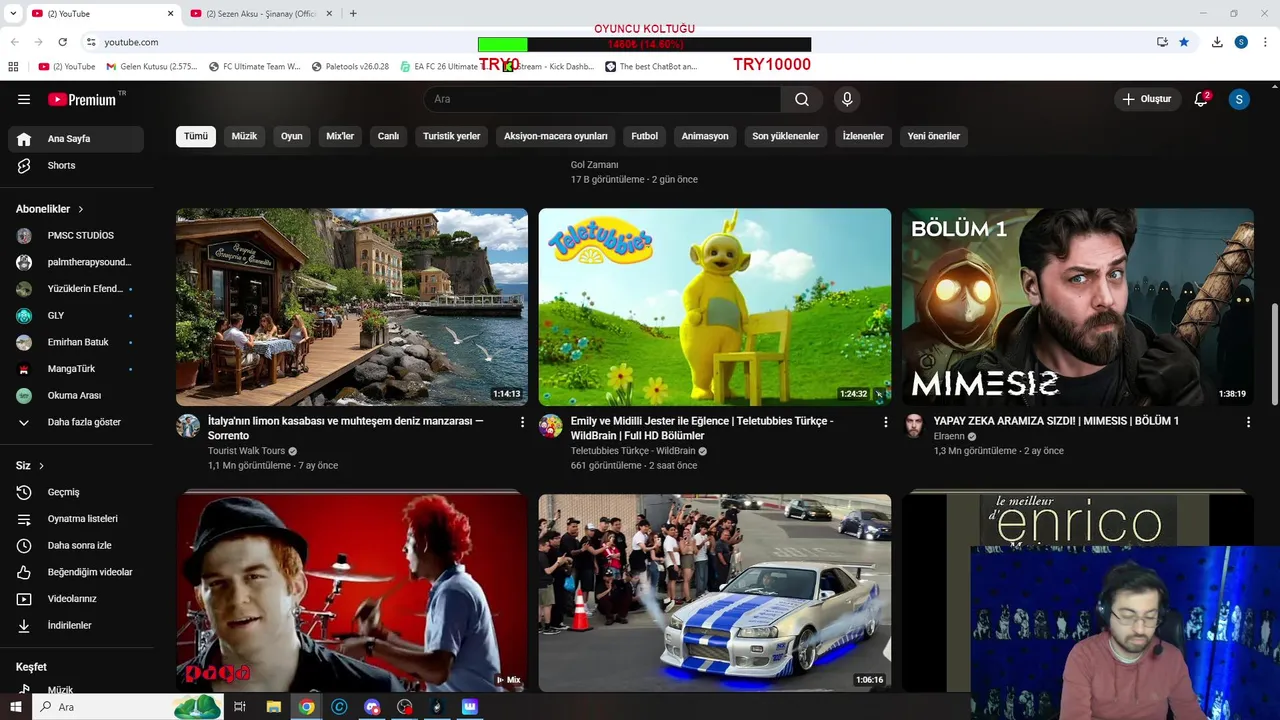Expand the Siz section
Screen dimensions: 1280x720
pos(30,466)
